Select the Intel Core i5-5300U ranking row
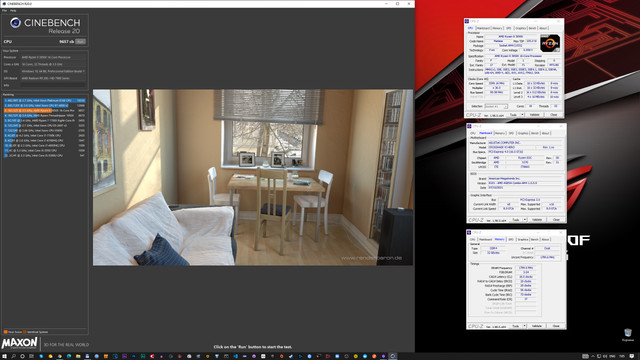640x360 pixels. [x=44, y=156]
